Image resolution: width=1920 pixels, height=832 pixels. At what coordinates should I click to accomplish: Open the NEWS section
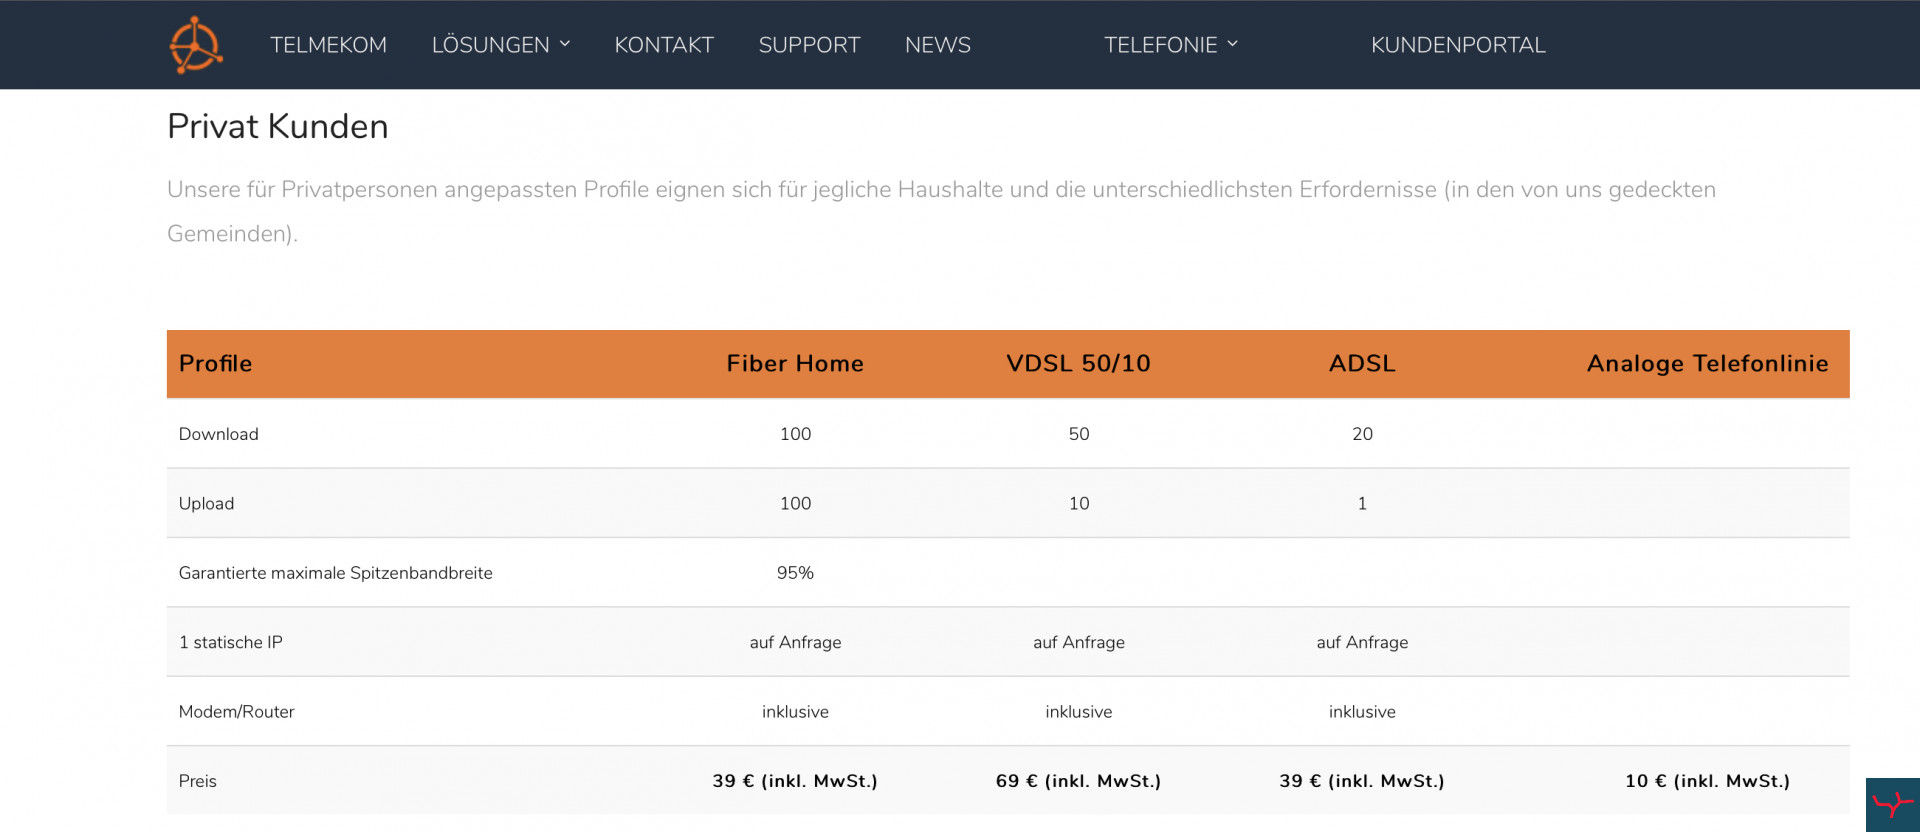pyautogui.click(x=938, y=45)
